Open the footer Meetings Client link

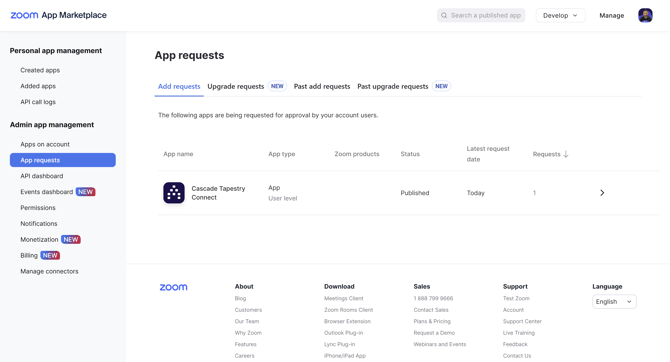click(x=344, y=298)
